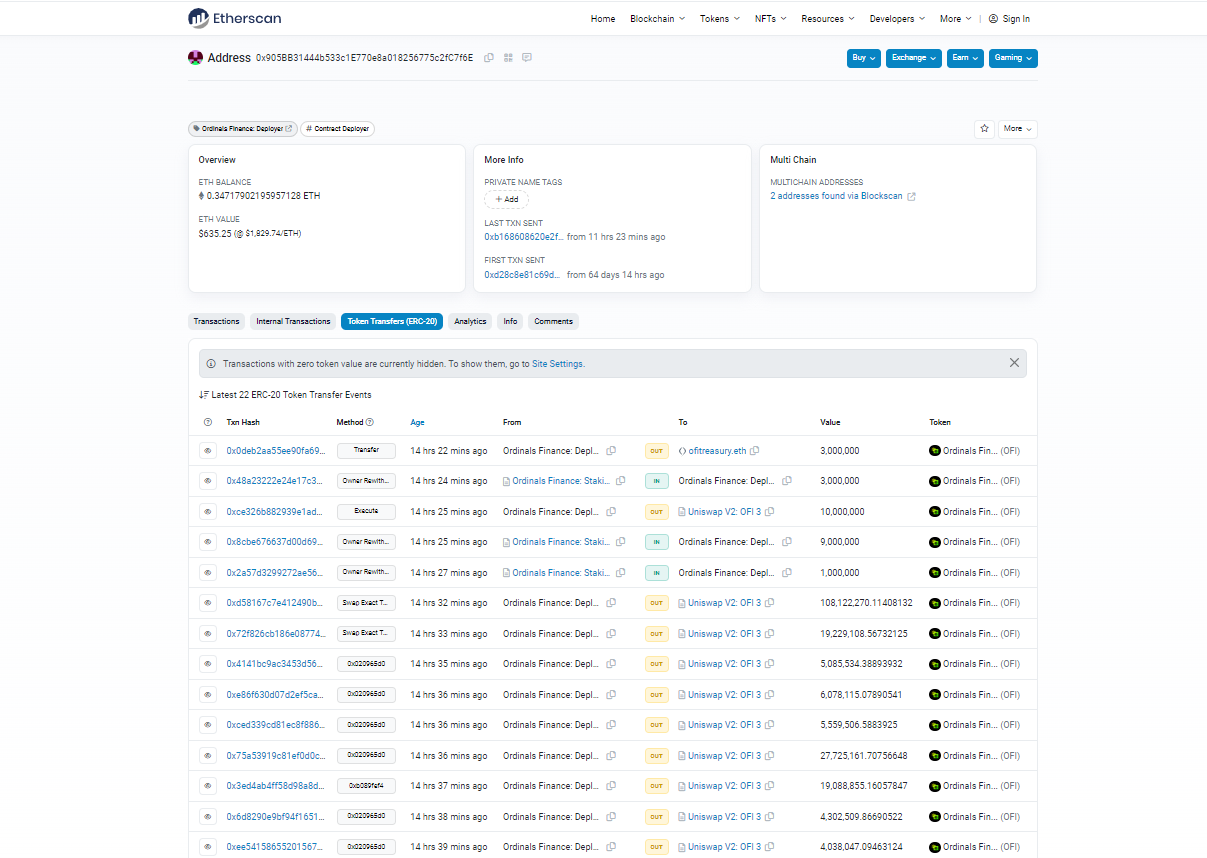The width and height of the screenshot is (1207, 858).
Task: Open the Info tab
Action: [510, 322]
